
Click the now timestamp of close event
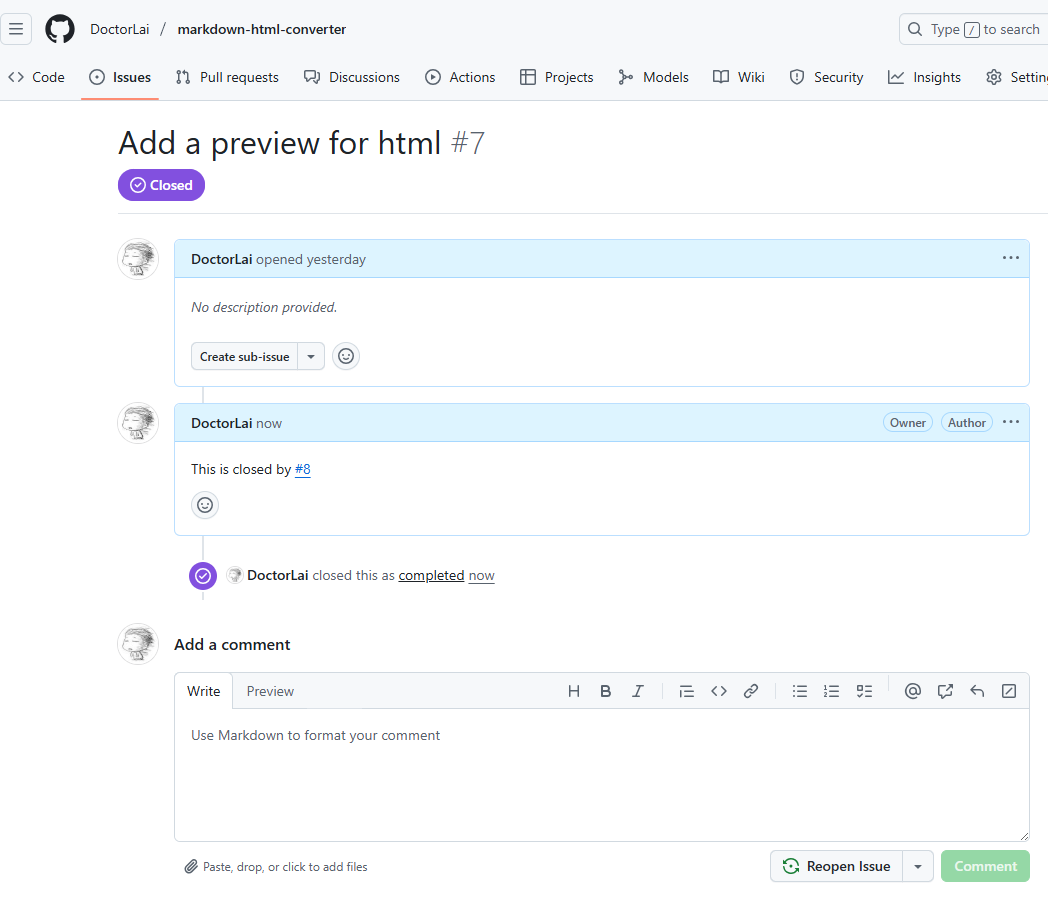tap(481, 575)
